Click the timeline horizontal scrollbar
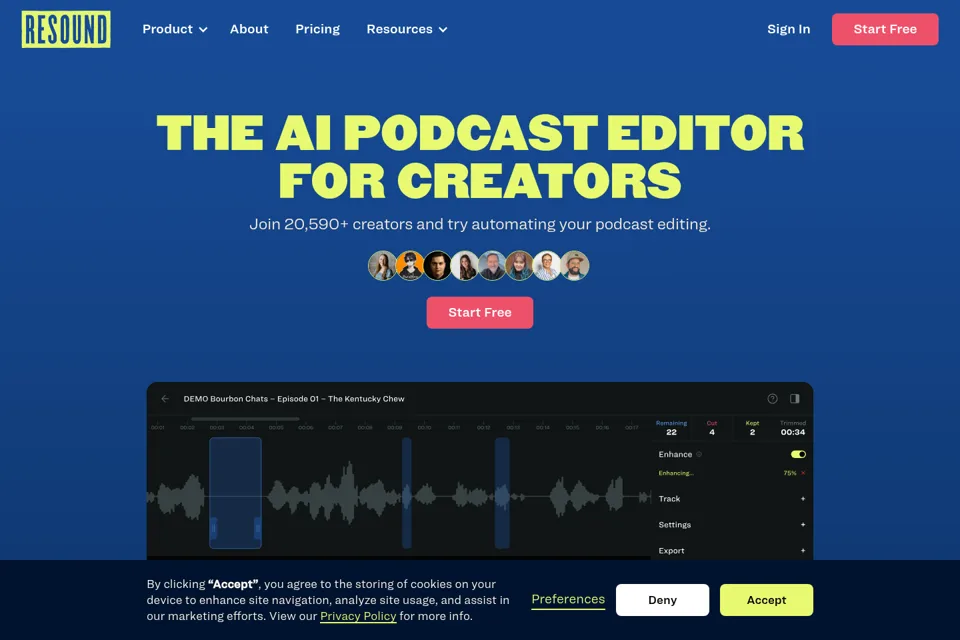This screenshot has height=640, width=960. pyautogui.click(x=245, y=419)
